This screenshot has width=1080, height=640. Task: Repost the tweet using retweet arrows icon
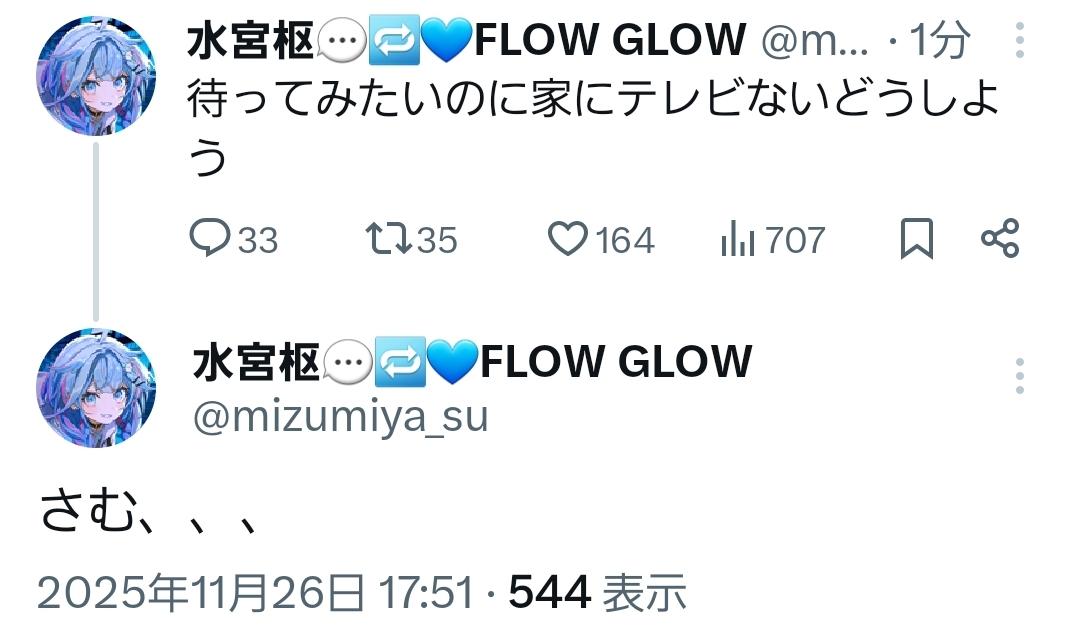tap(388, 238)
